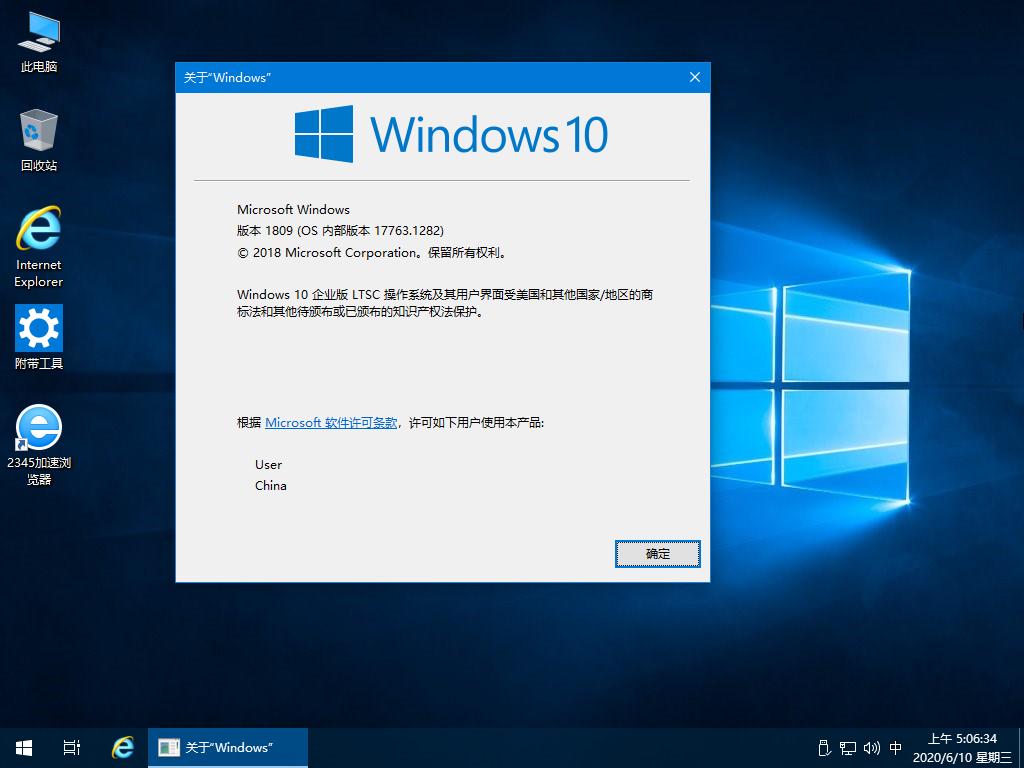Click Show desktop sliver at taskbar end
Viewport: 1024px width, 768px height.
coord(1021,748)
